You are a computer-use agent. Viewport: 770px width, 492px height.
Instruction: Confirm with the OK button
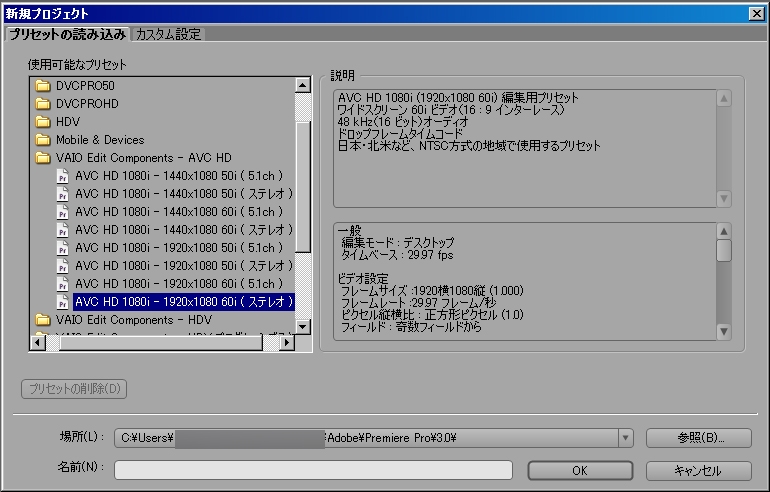tap(580, 471)
